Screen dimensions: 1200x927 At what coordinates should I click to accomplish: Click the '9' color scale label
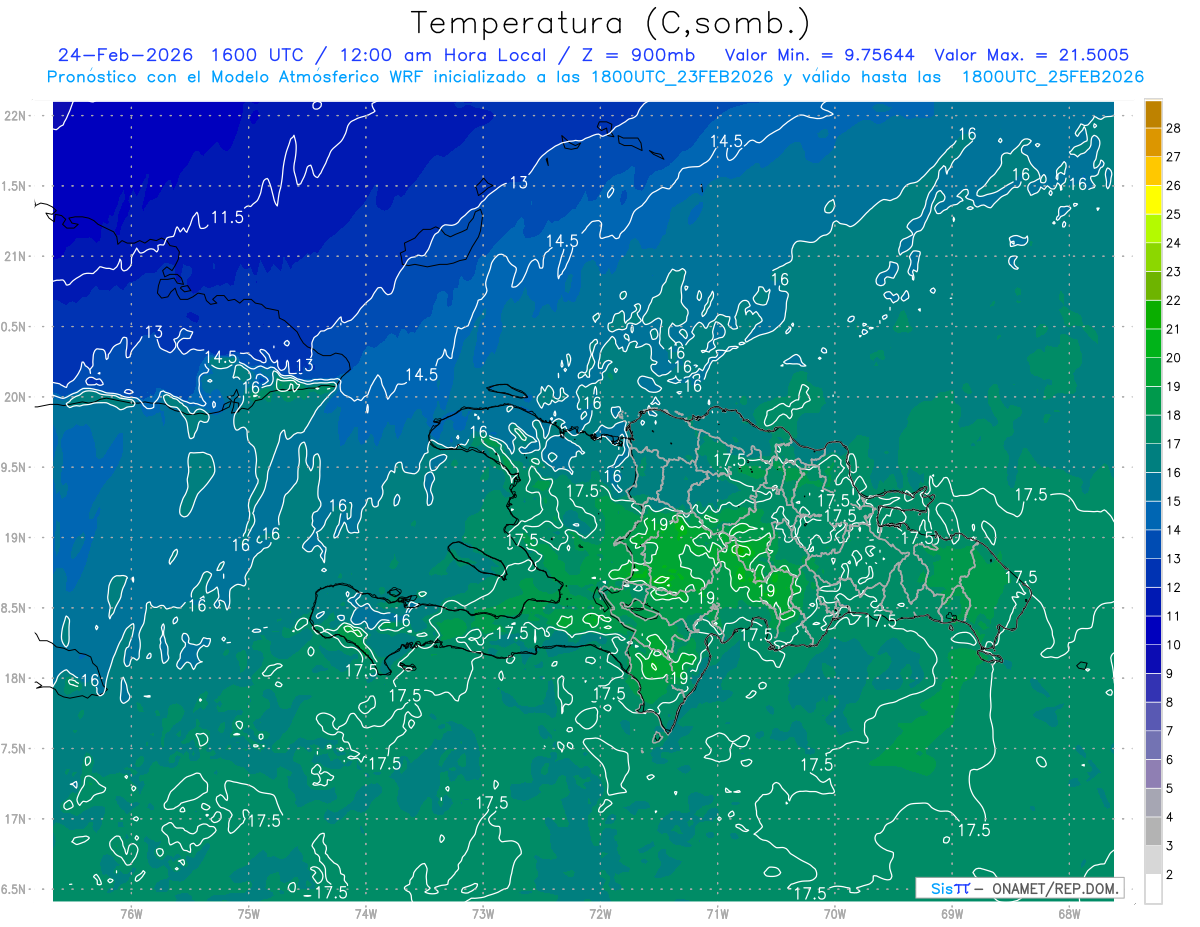point(1171,674)
